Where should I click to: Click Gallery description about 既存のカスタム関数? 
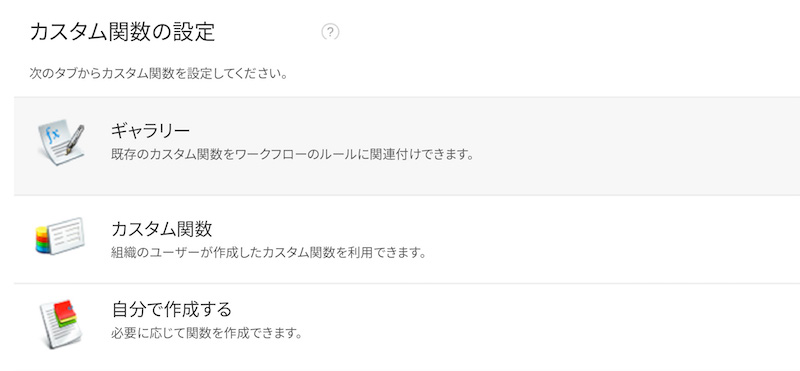292,154
